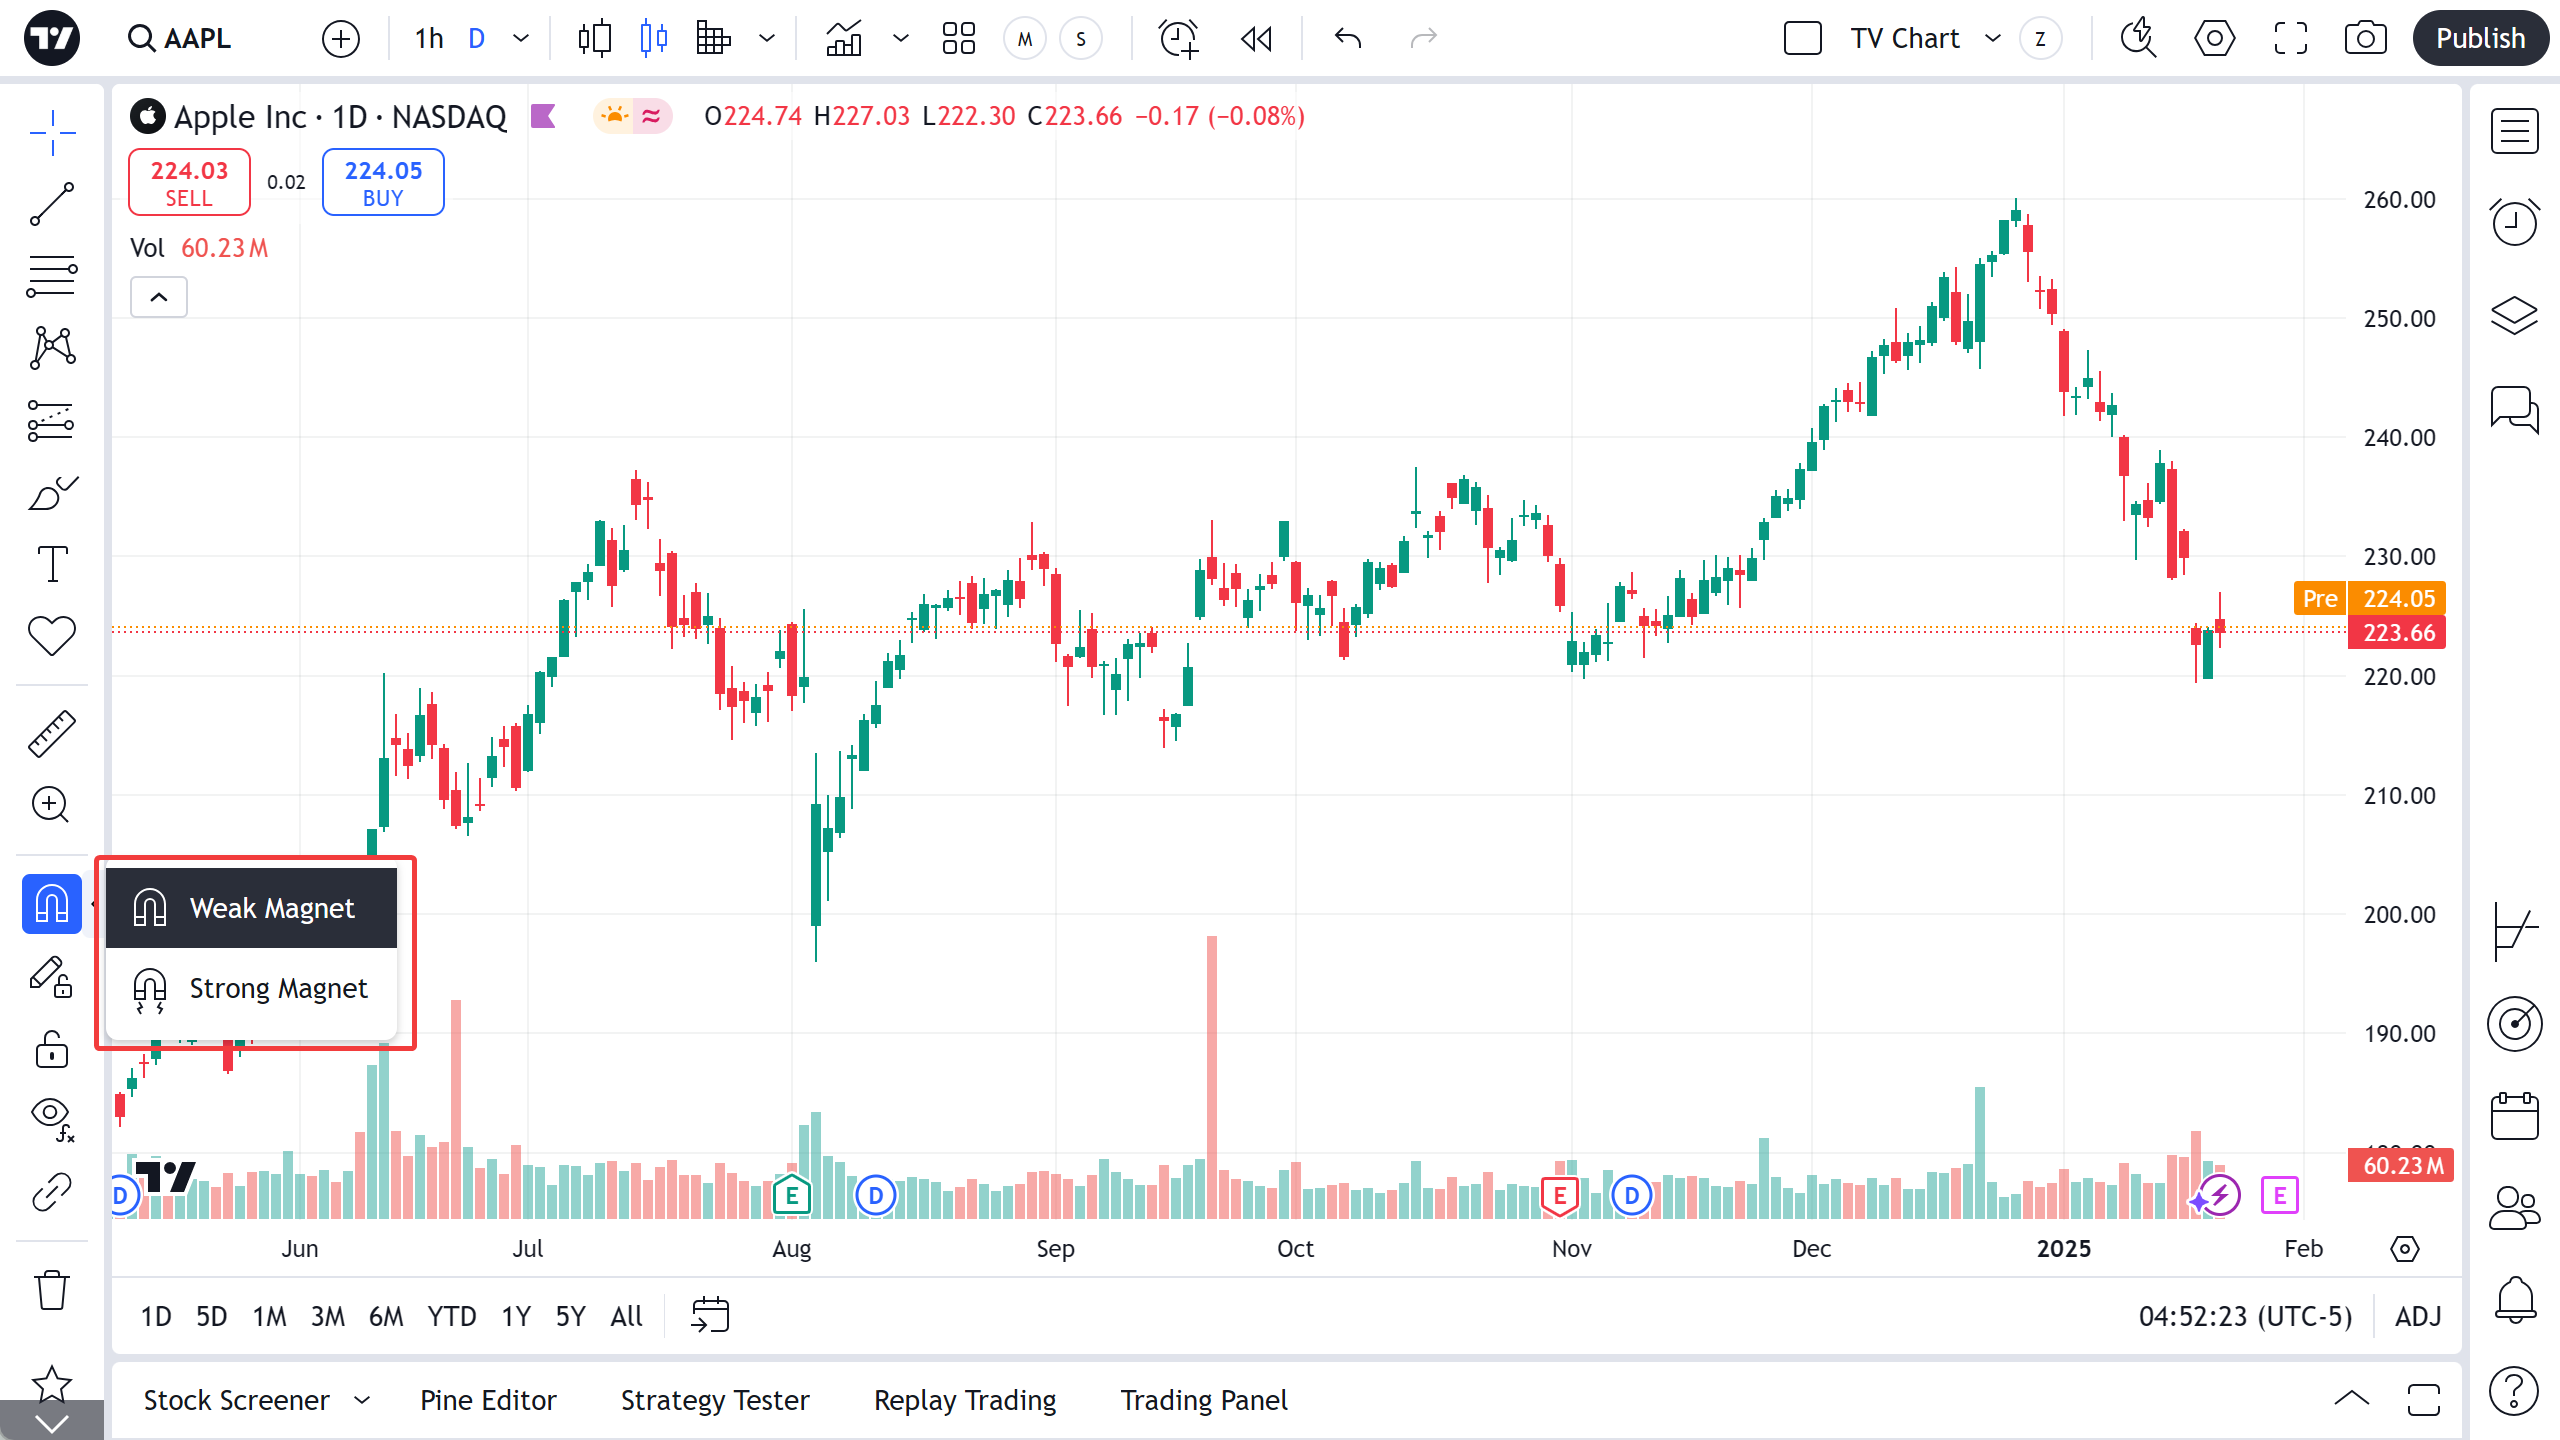
Task: Open the TV Chart layout dropdown
Action: pos(1992,39)
